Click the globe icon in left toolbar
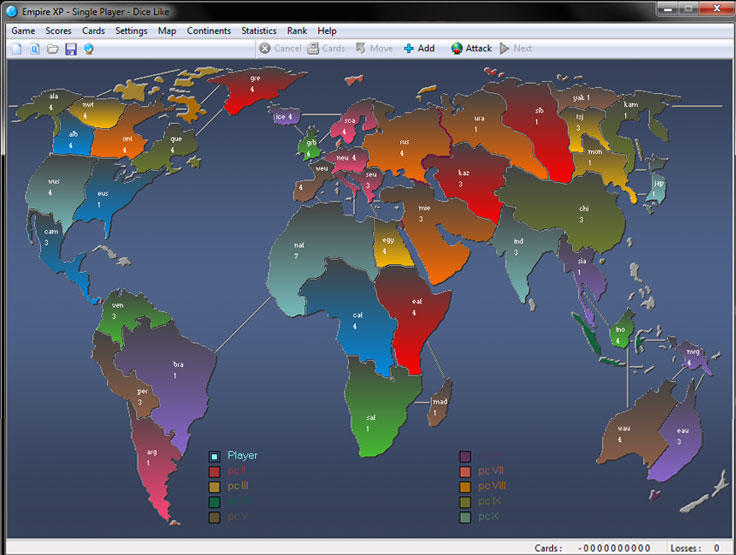This screenshot has width=736, height=555. pyautogui.click(x=88, y=48)
